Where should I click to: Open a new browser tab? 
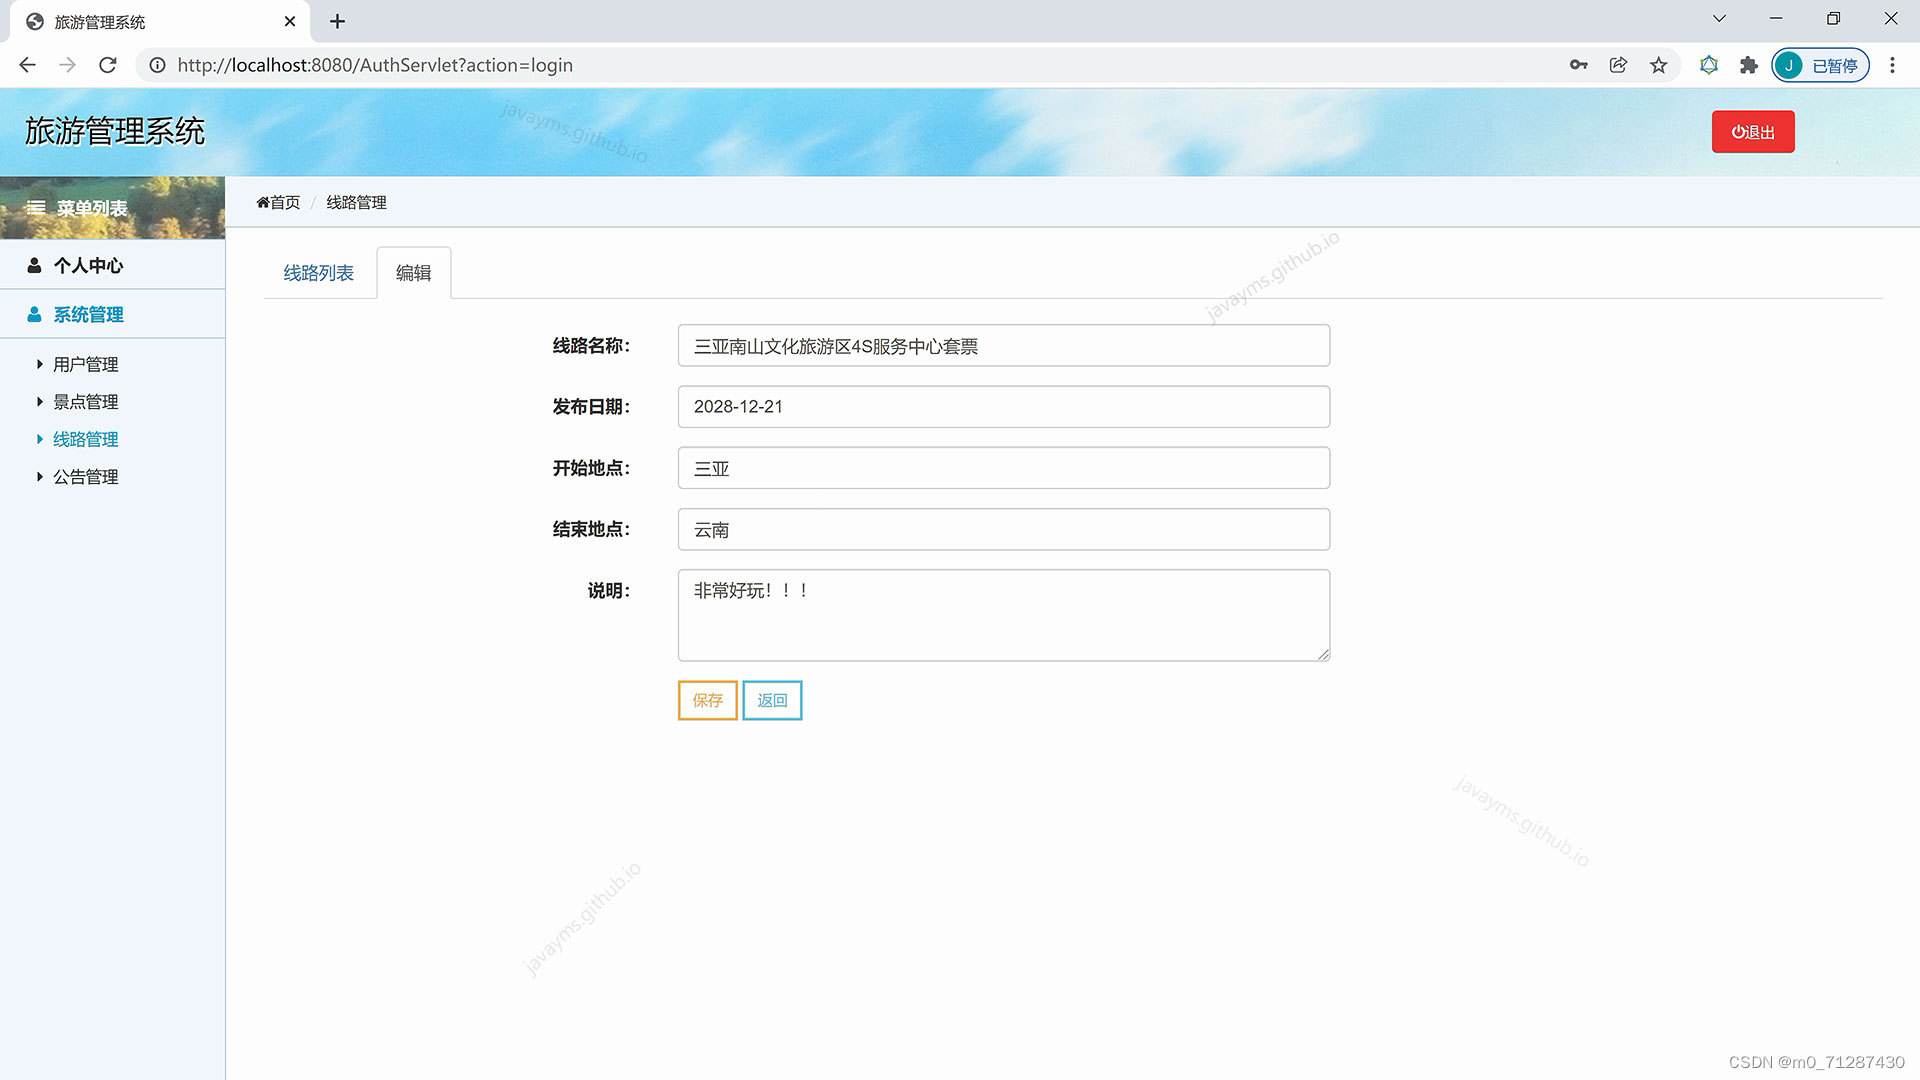pyautogui.click(x=337, y=21)
